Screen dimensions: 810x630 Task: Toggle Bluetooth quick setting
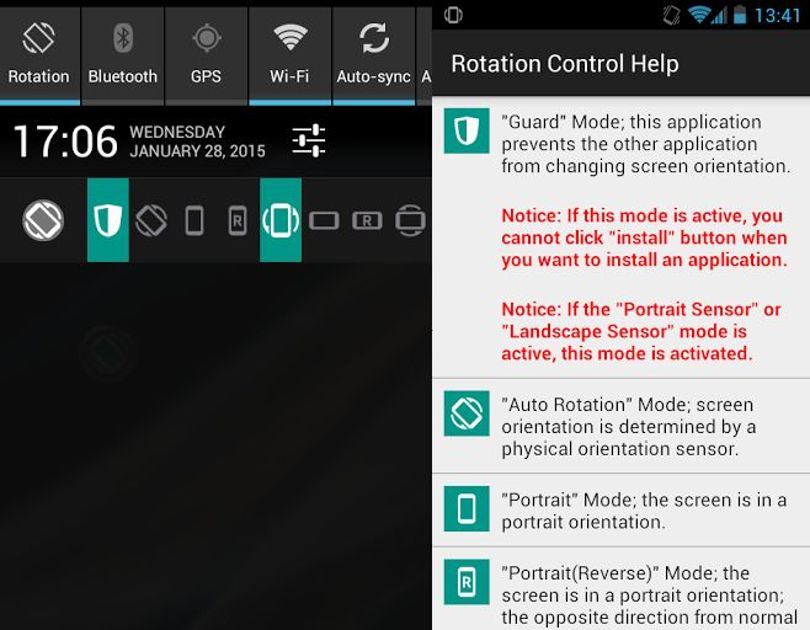pyautogui.click(x=123, y=54)
